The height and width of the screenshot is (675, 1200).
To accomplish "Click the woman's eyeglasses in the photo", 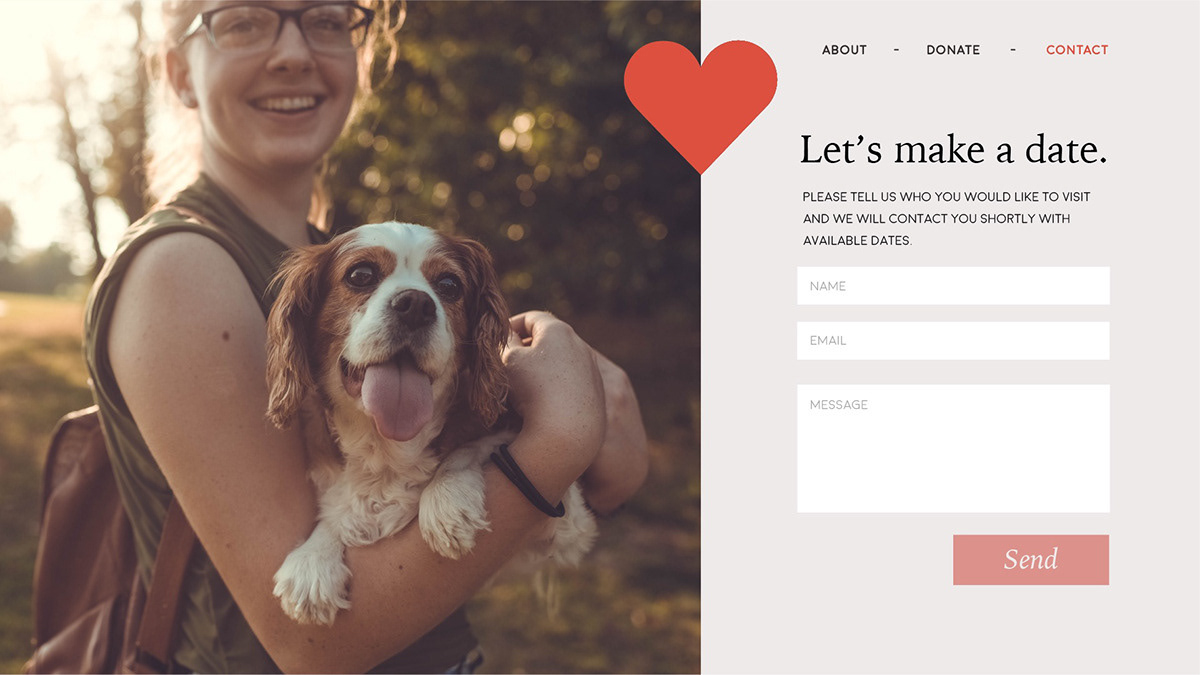I will pyautogui.click(x=276, y=27).
